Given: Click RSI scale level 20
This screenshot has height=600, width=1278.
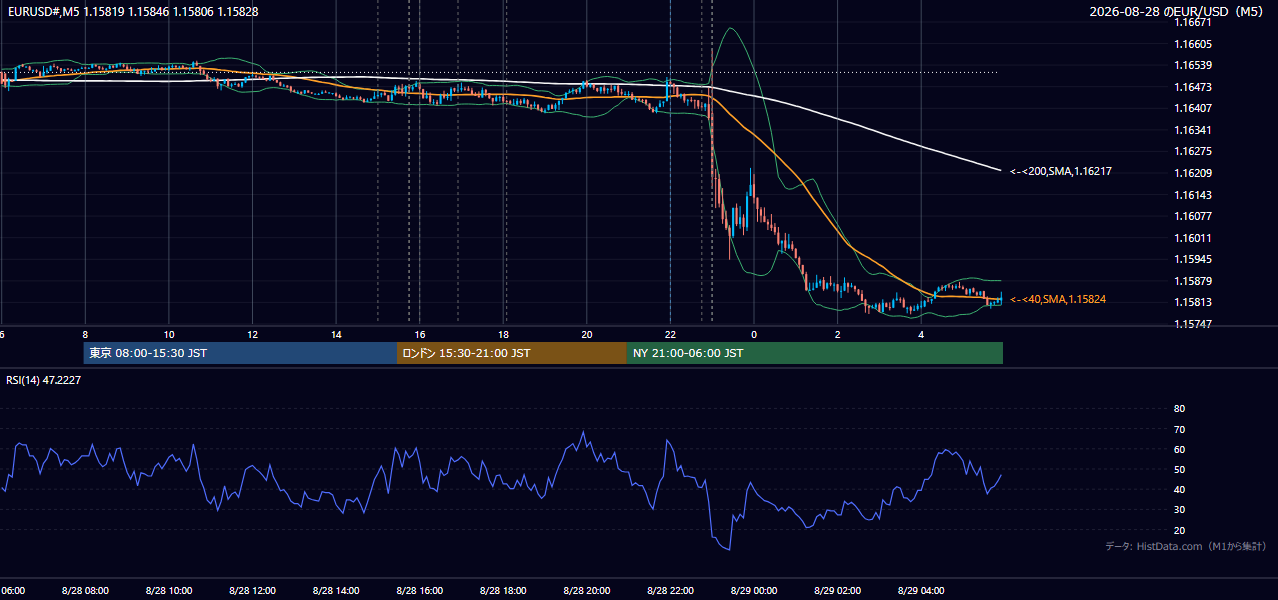Looking at the screenshot, I should (x=1179, y=530).
